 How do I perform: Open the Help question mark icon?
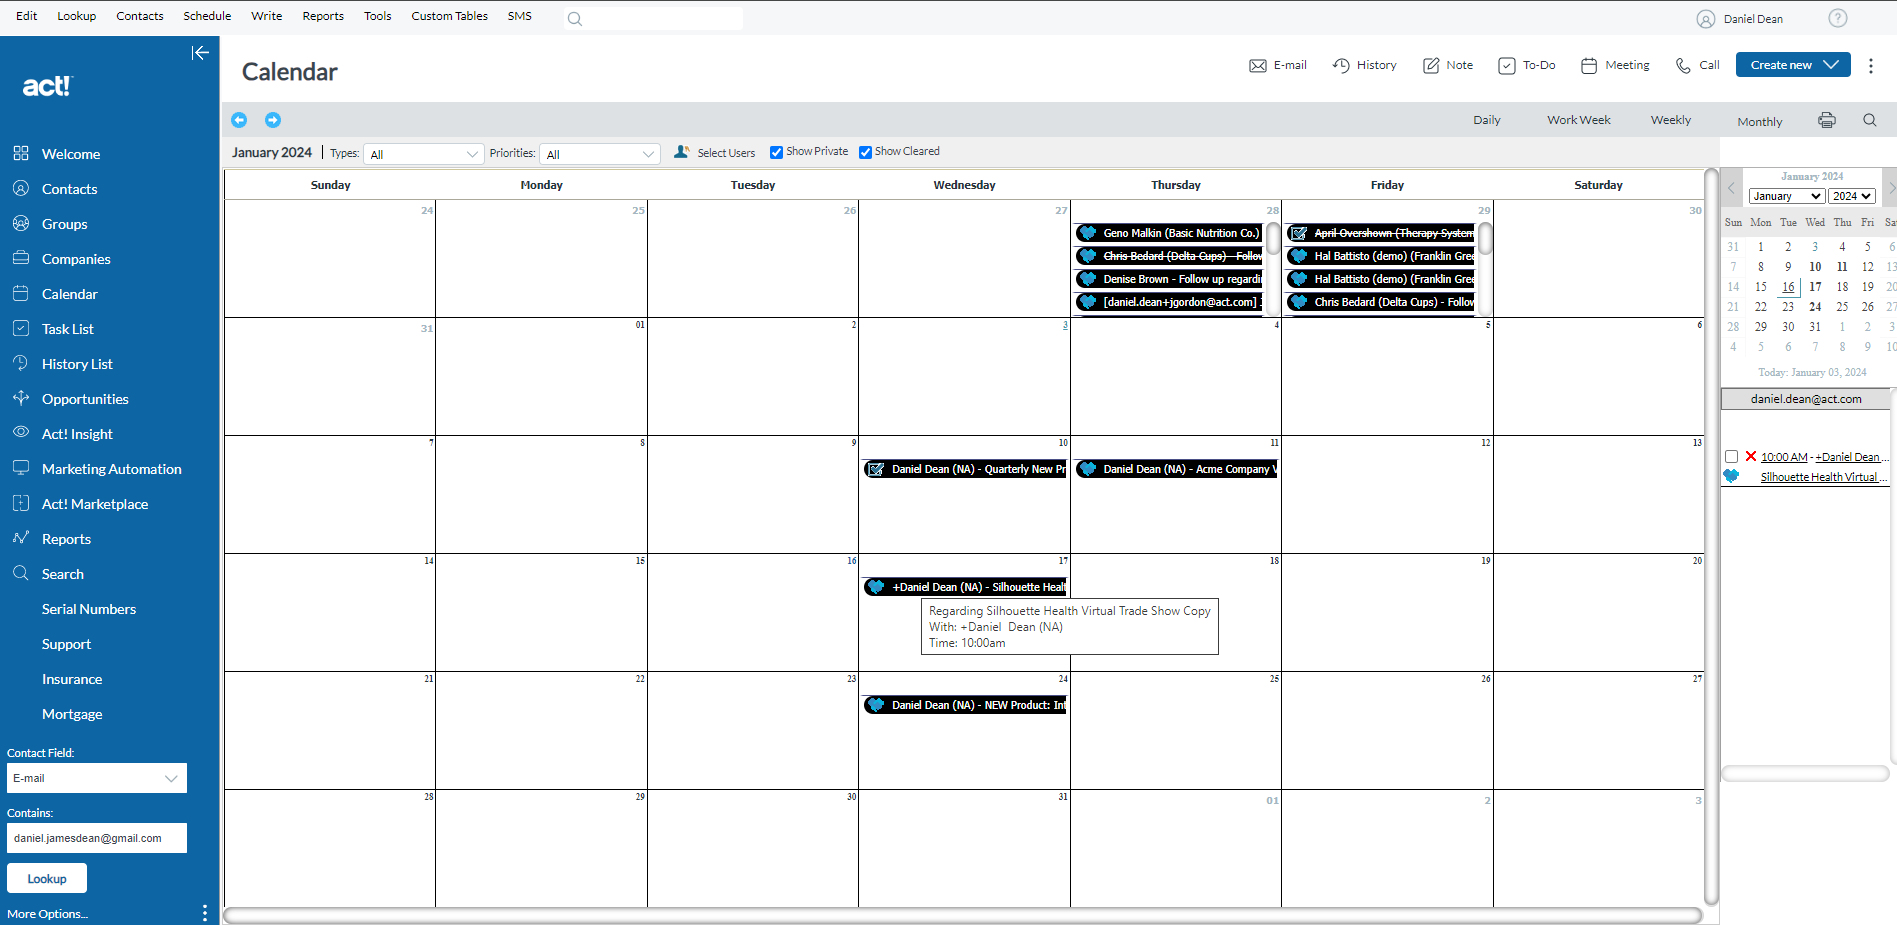[1838, 18]
